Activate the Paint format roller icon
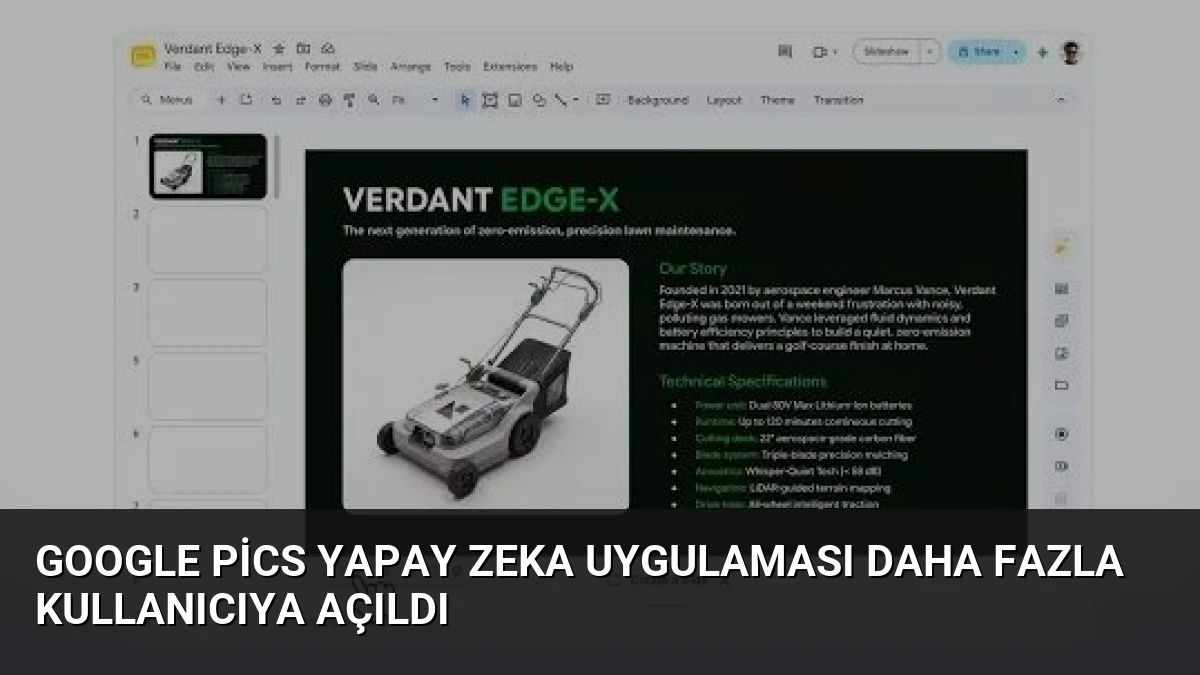Image resolution: width=1200 pixels, height=675 pixels. pyautogui.click(x=349, y=100)
